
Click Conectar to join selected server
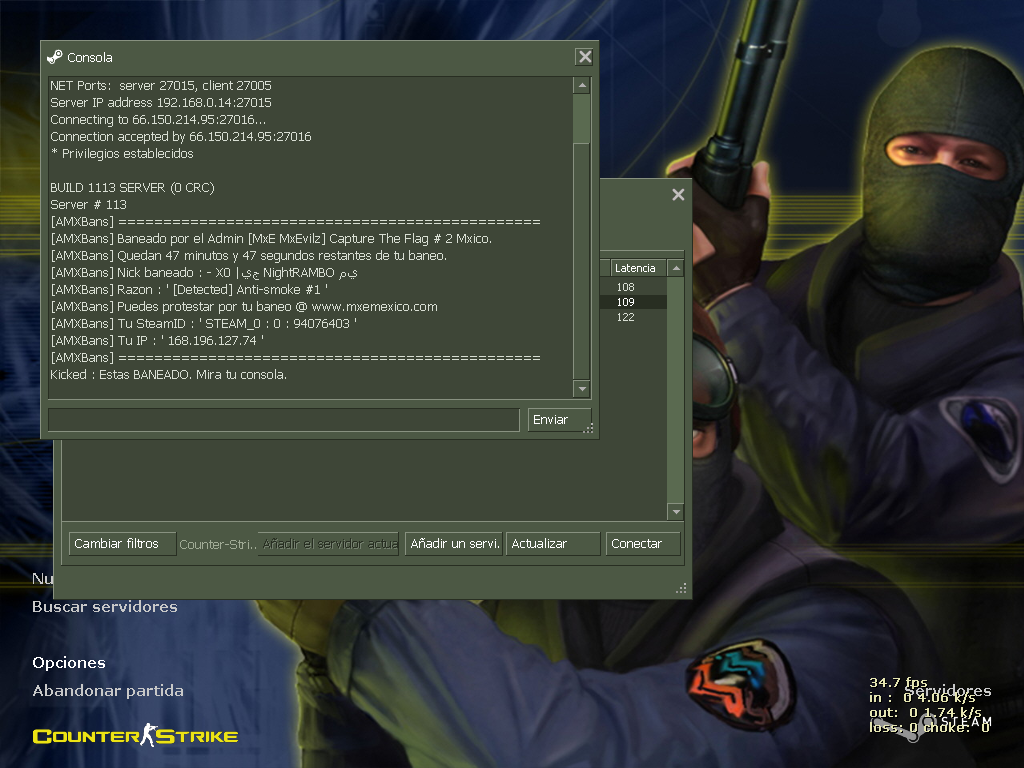click(643, 543)
